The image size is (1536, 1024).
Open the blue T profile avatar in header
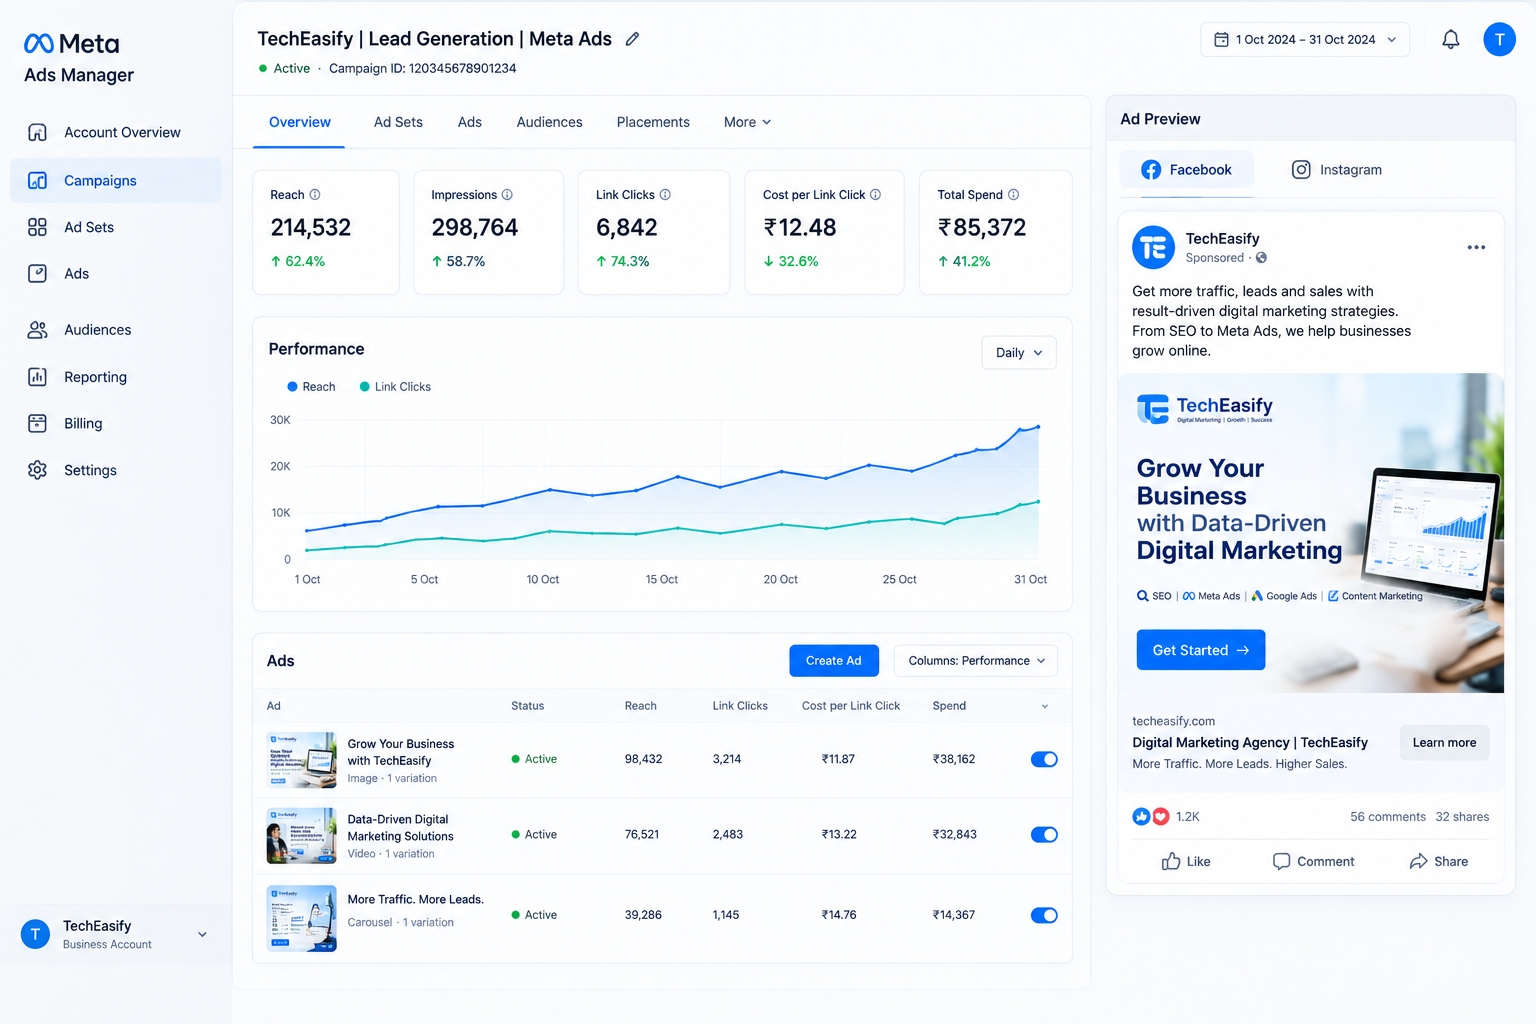(1499, 39)
